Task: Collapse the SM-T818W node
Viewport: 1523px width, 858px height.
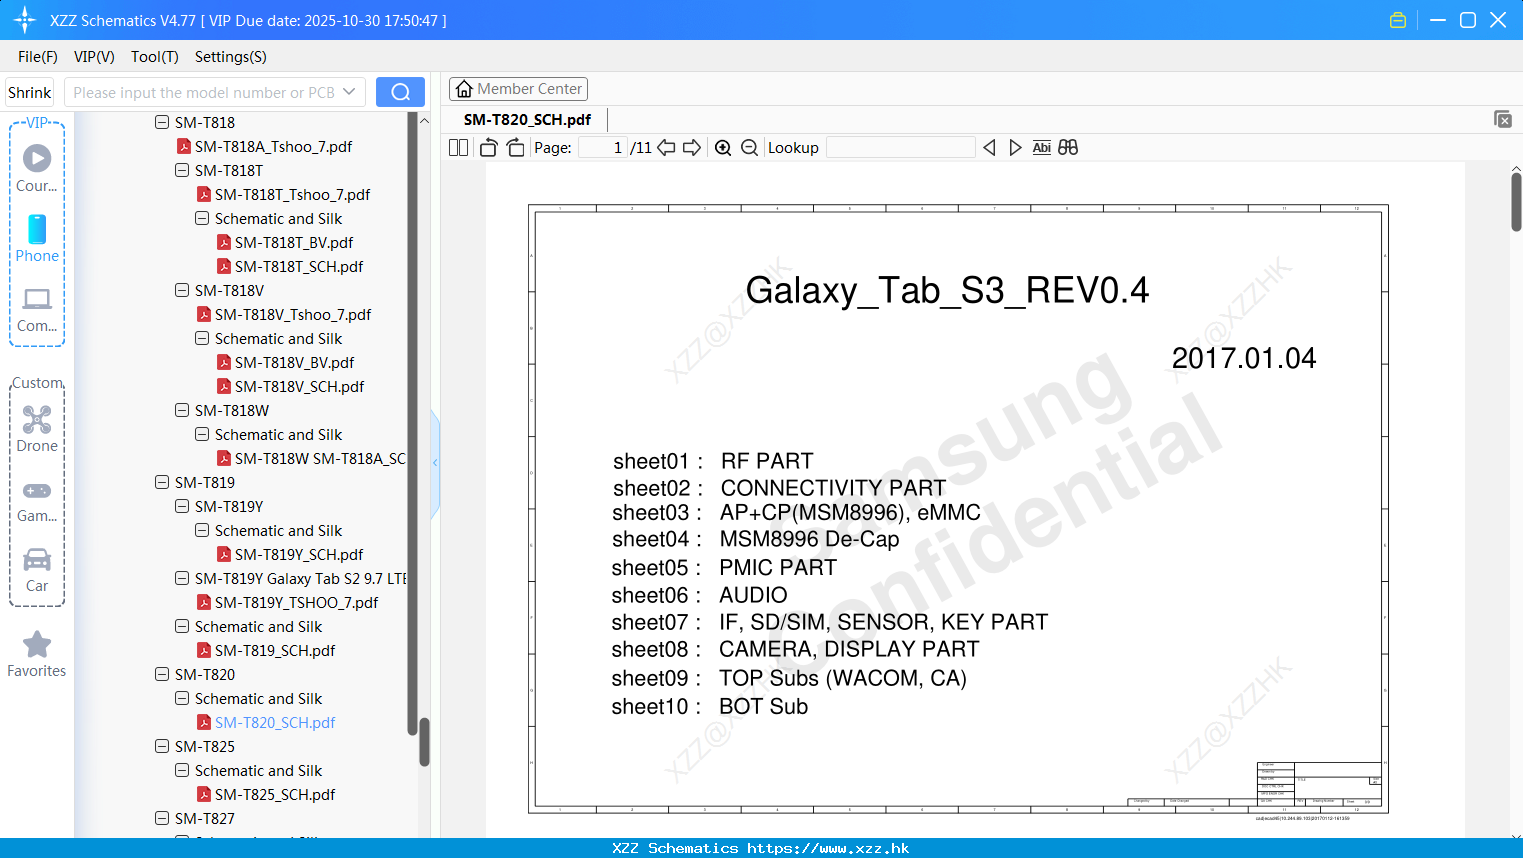Action: [x=182, y=410]
